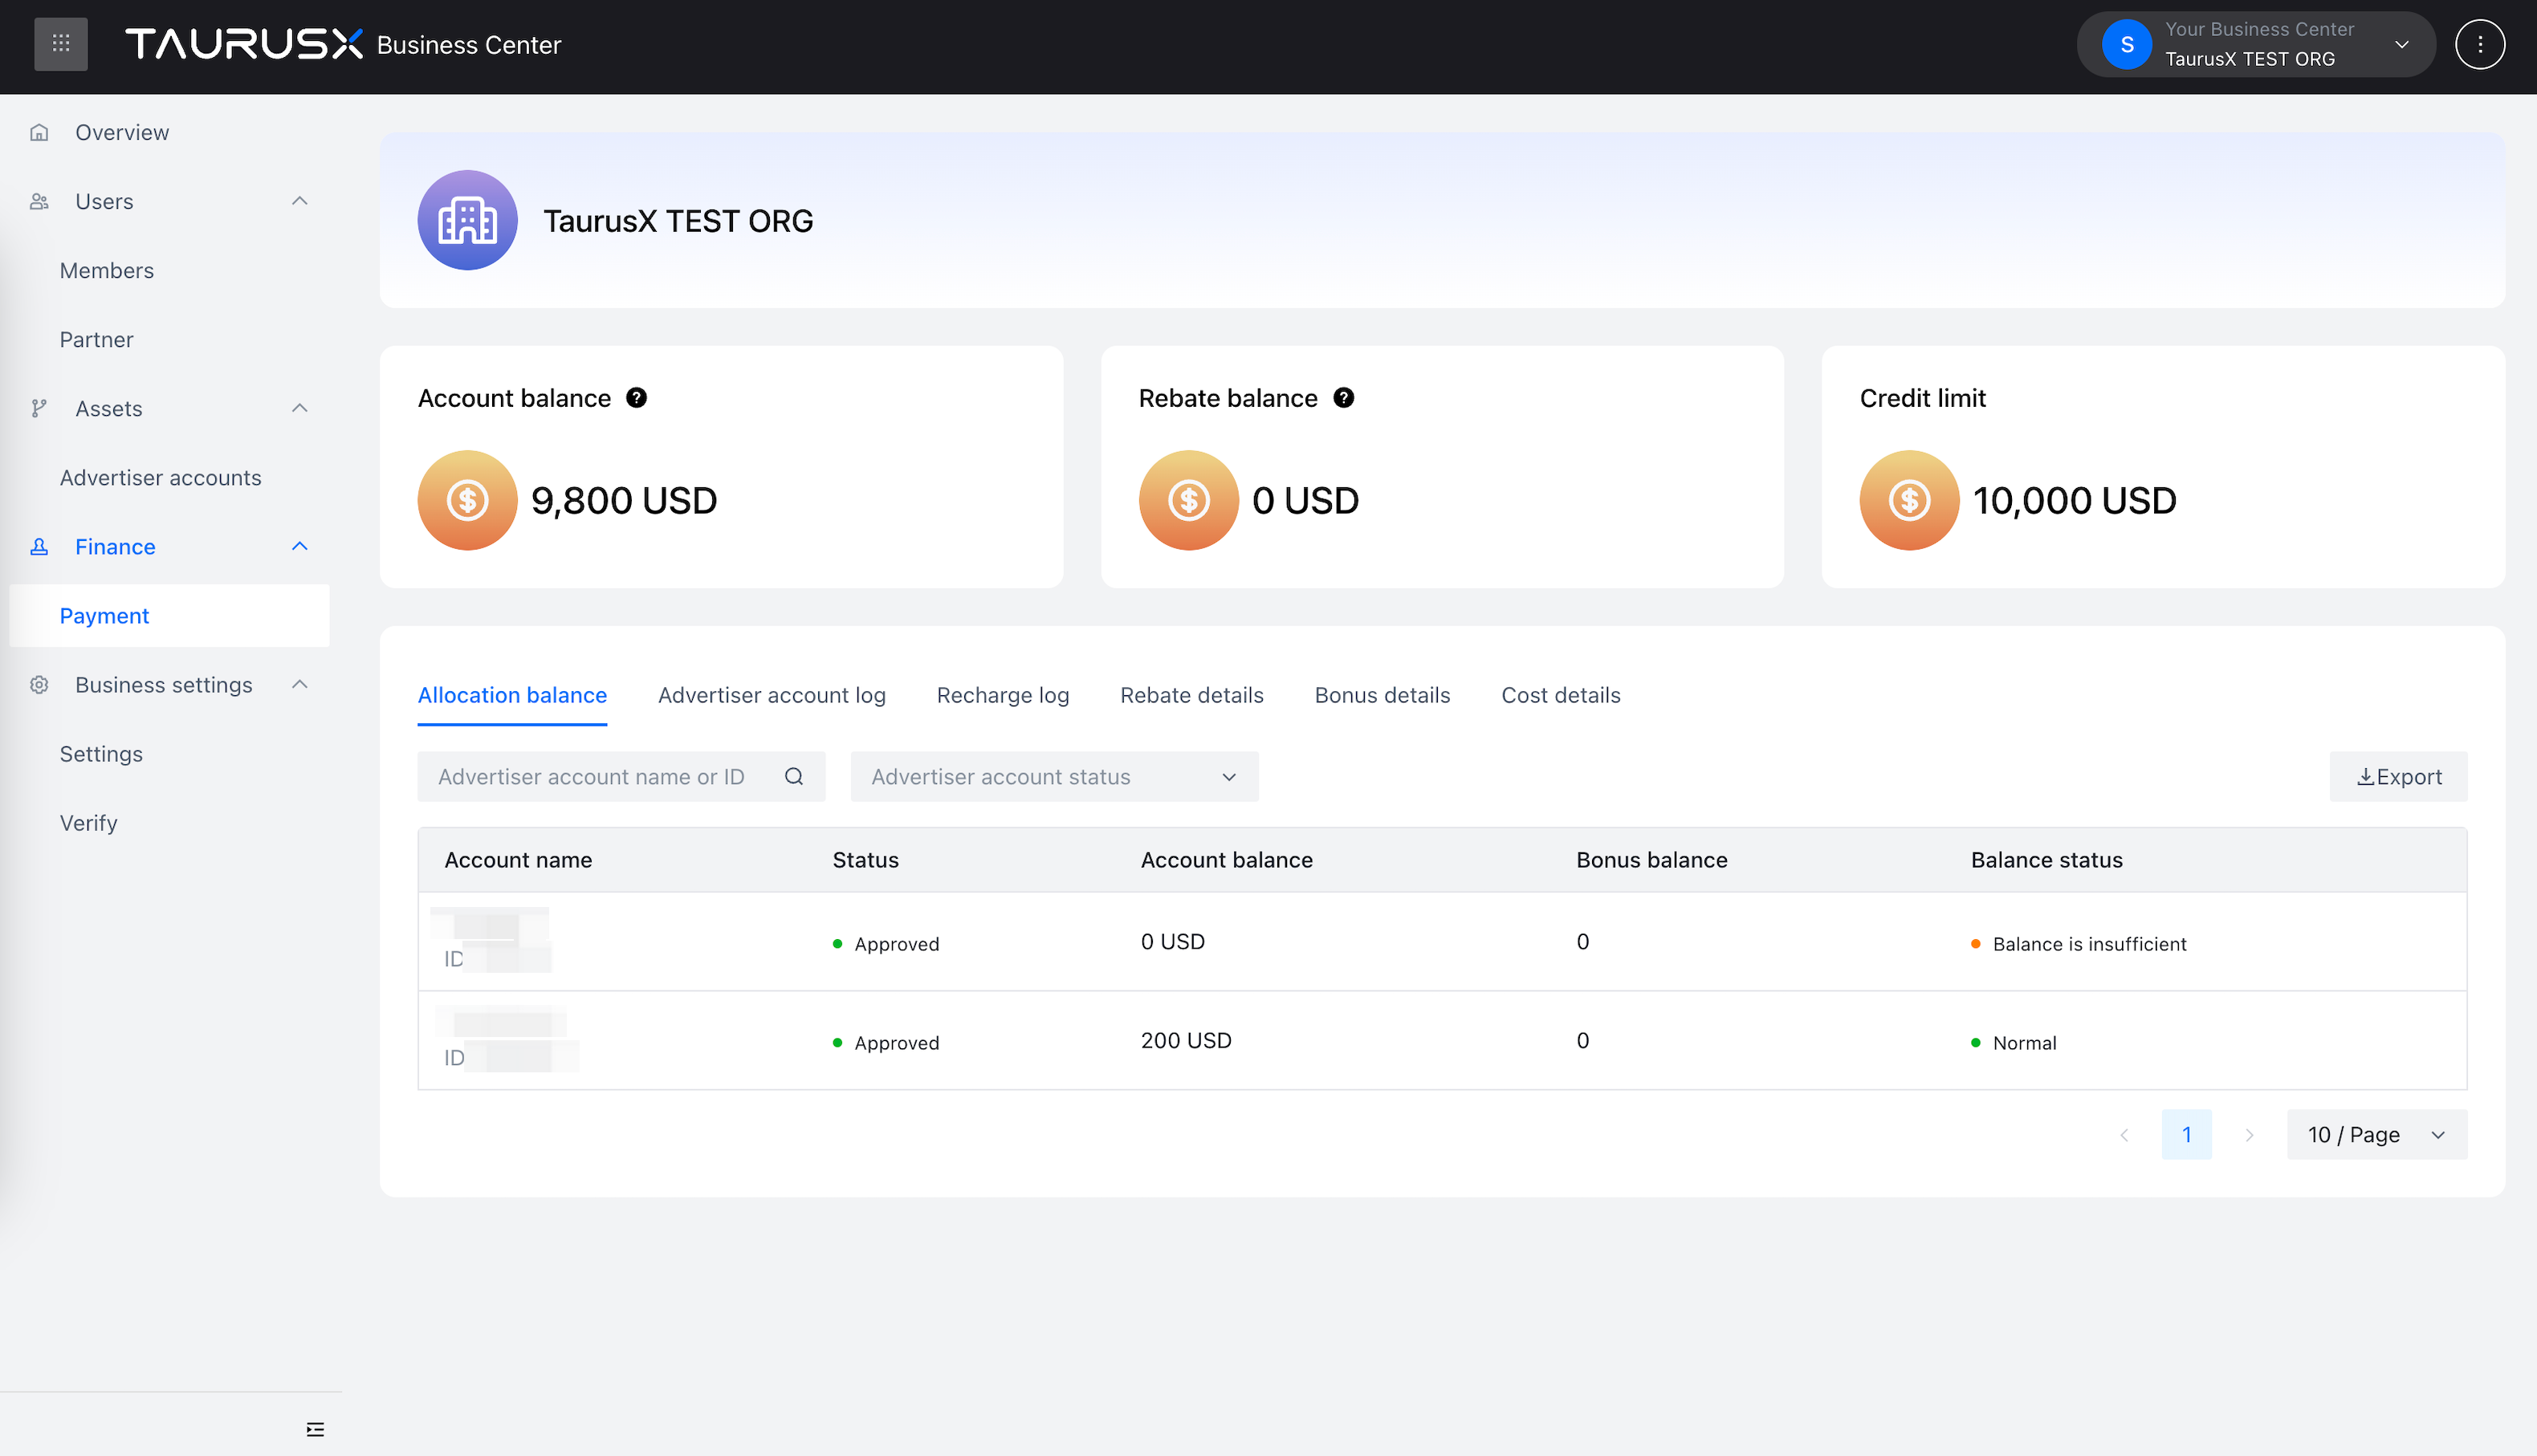Select page number 1
The image size is (2537, 1456).
tap(2186, 1135)
